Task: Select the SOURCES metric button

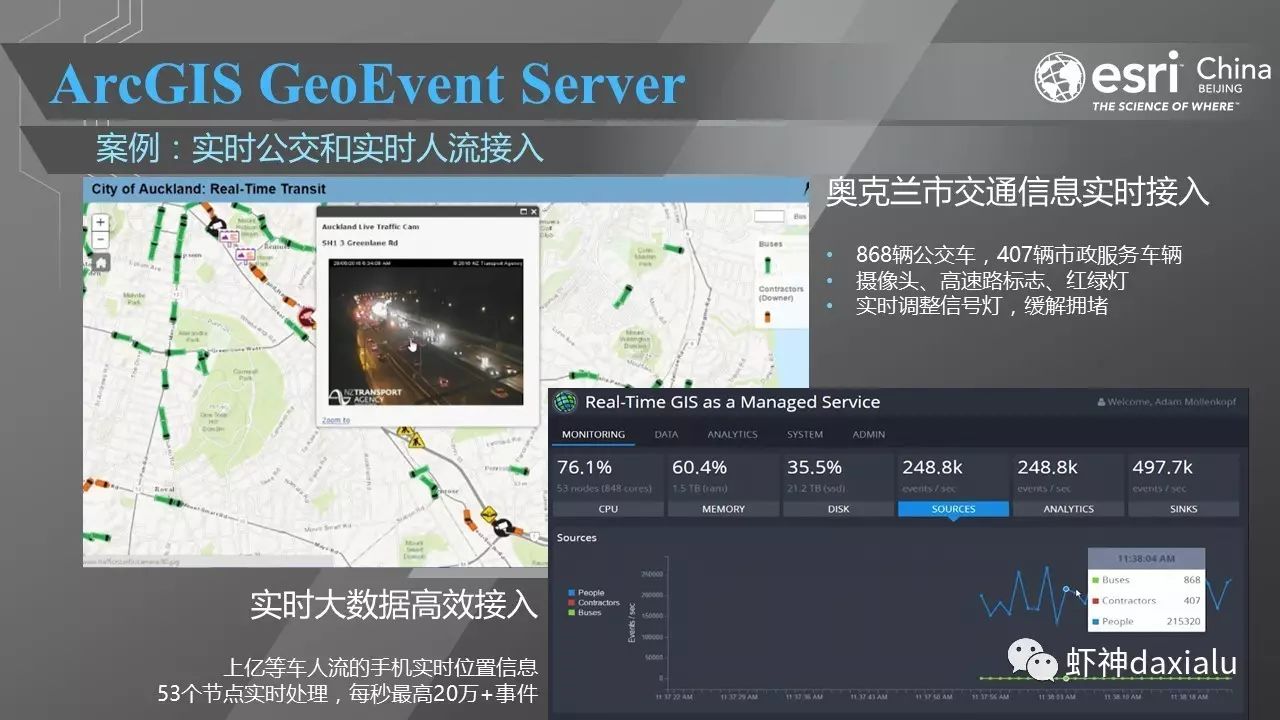Action: 953,509
